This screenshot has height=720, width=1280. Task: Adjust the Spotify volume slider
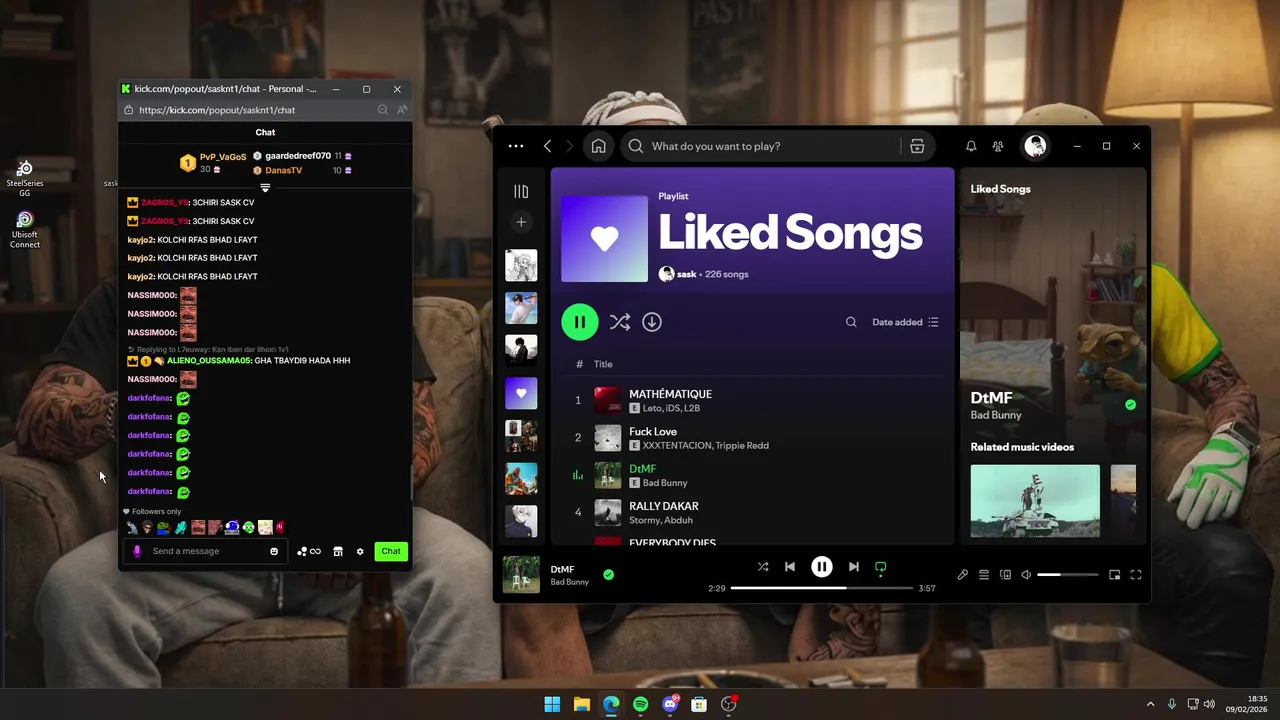pyautogui.click(x=1067, y=575)
